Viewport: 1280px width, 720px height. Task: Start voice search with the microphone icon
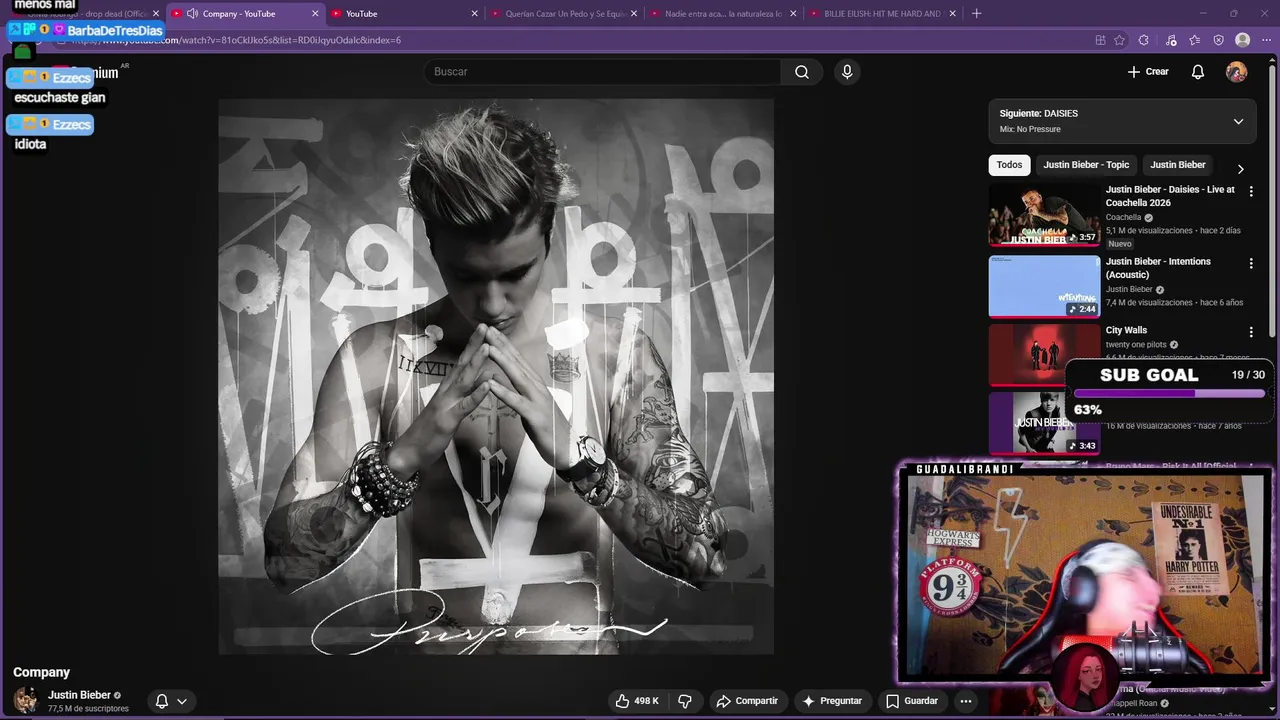pyautogui.click(x=847, y=72)
